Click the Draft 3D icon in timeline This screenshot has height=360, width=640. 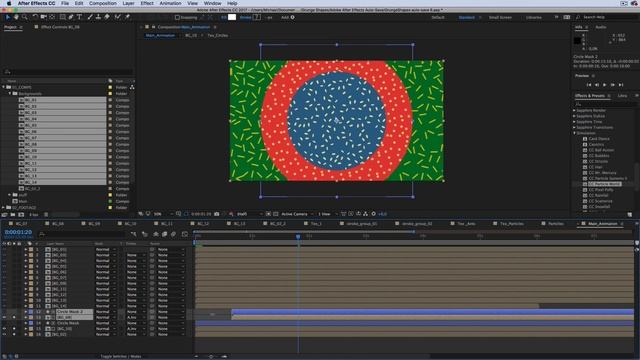click(x=145, y=234)
